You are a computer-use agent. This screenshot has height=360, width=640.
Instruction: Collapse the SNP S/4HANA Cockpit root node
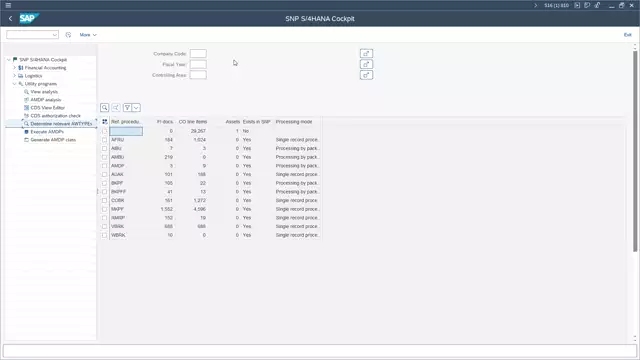9,60
